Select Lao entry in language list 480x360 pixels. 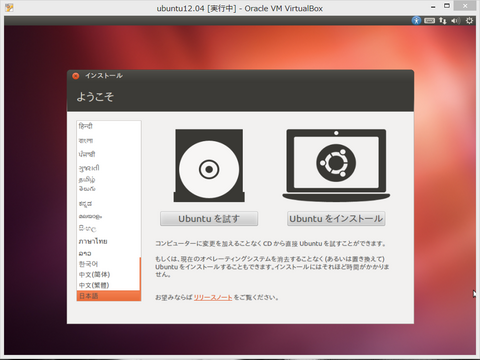[108, 253]
